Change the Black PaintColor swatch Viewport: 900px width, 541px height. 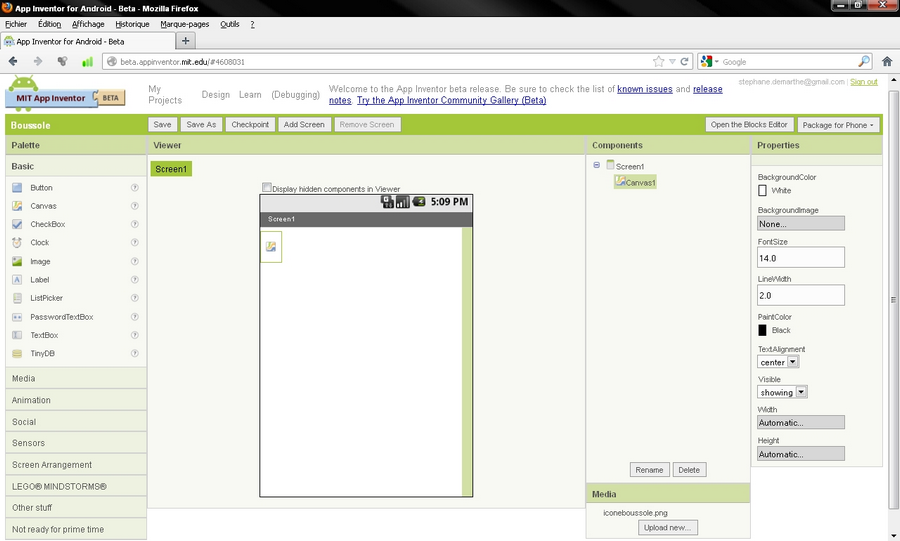[762, 330]
